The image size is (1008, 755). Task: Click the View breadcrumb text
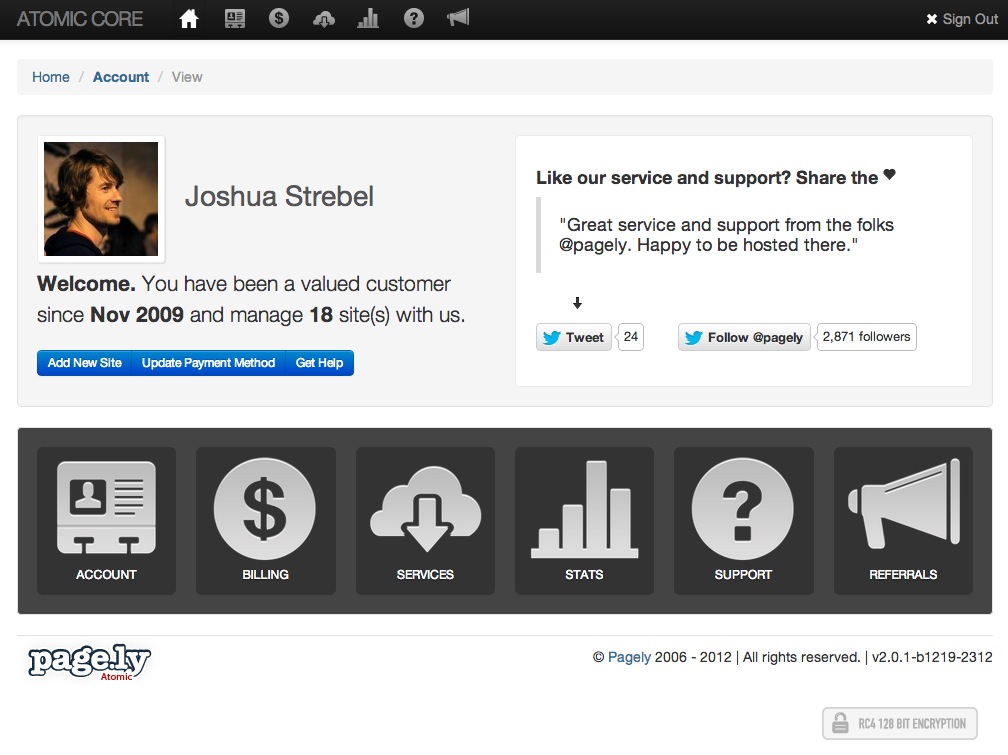187,77
